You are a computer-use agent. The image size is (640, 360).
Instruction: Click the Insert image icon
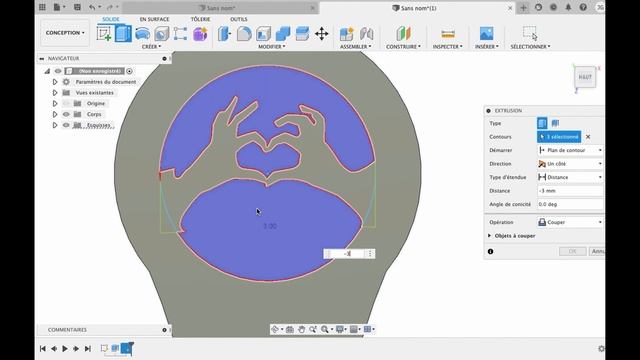(x=487, y=34)
